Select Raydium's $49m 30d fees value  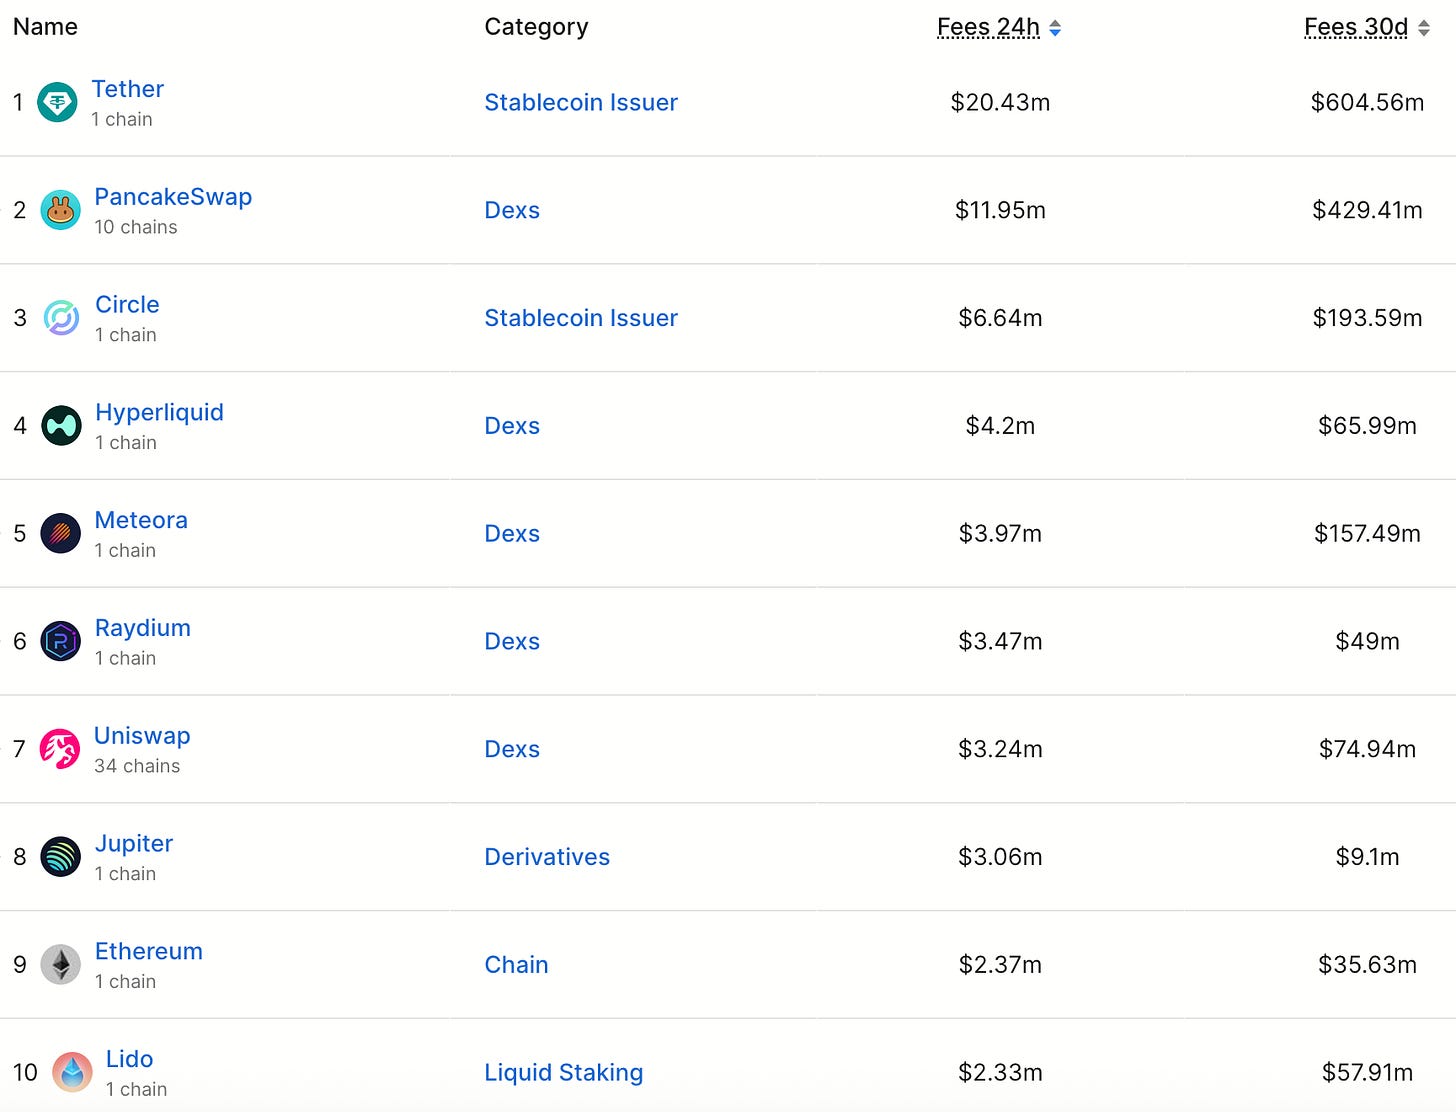[x=1367, y=641]
